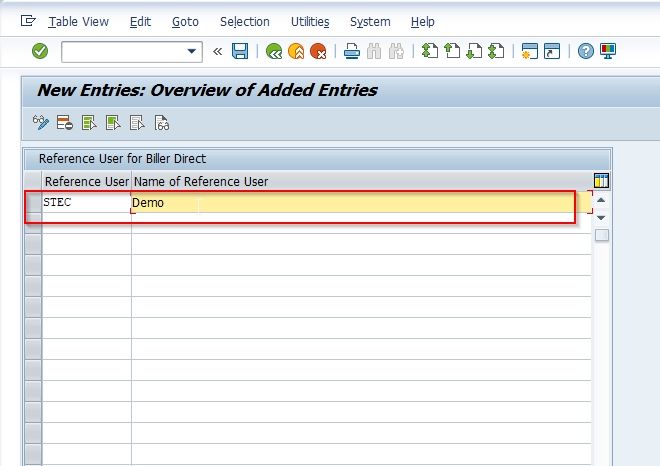Click the table scroll up arrow
Screen dimensions: 660x466
point(601,200)
